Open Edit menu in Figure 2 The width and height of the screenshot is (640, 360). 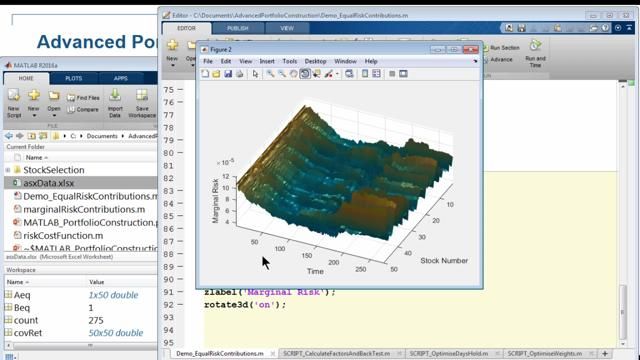[226, 61]
